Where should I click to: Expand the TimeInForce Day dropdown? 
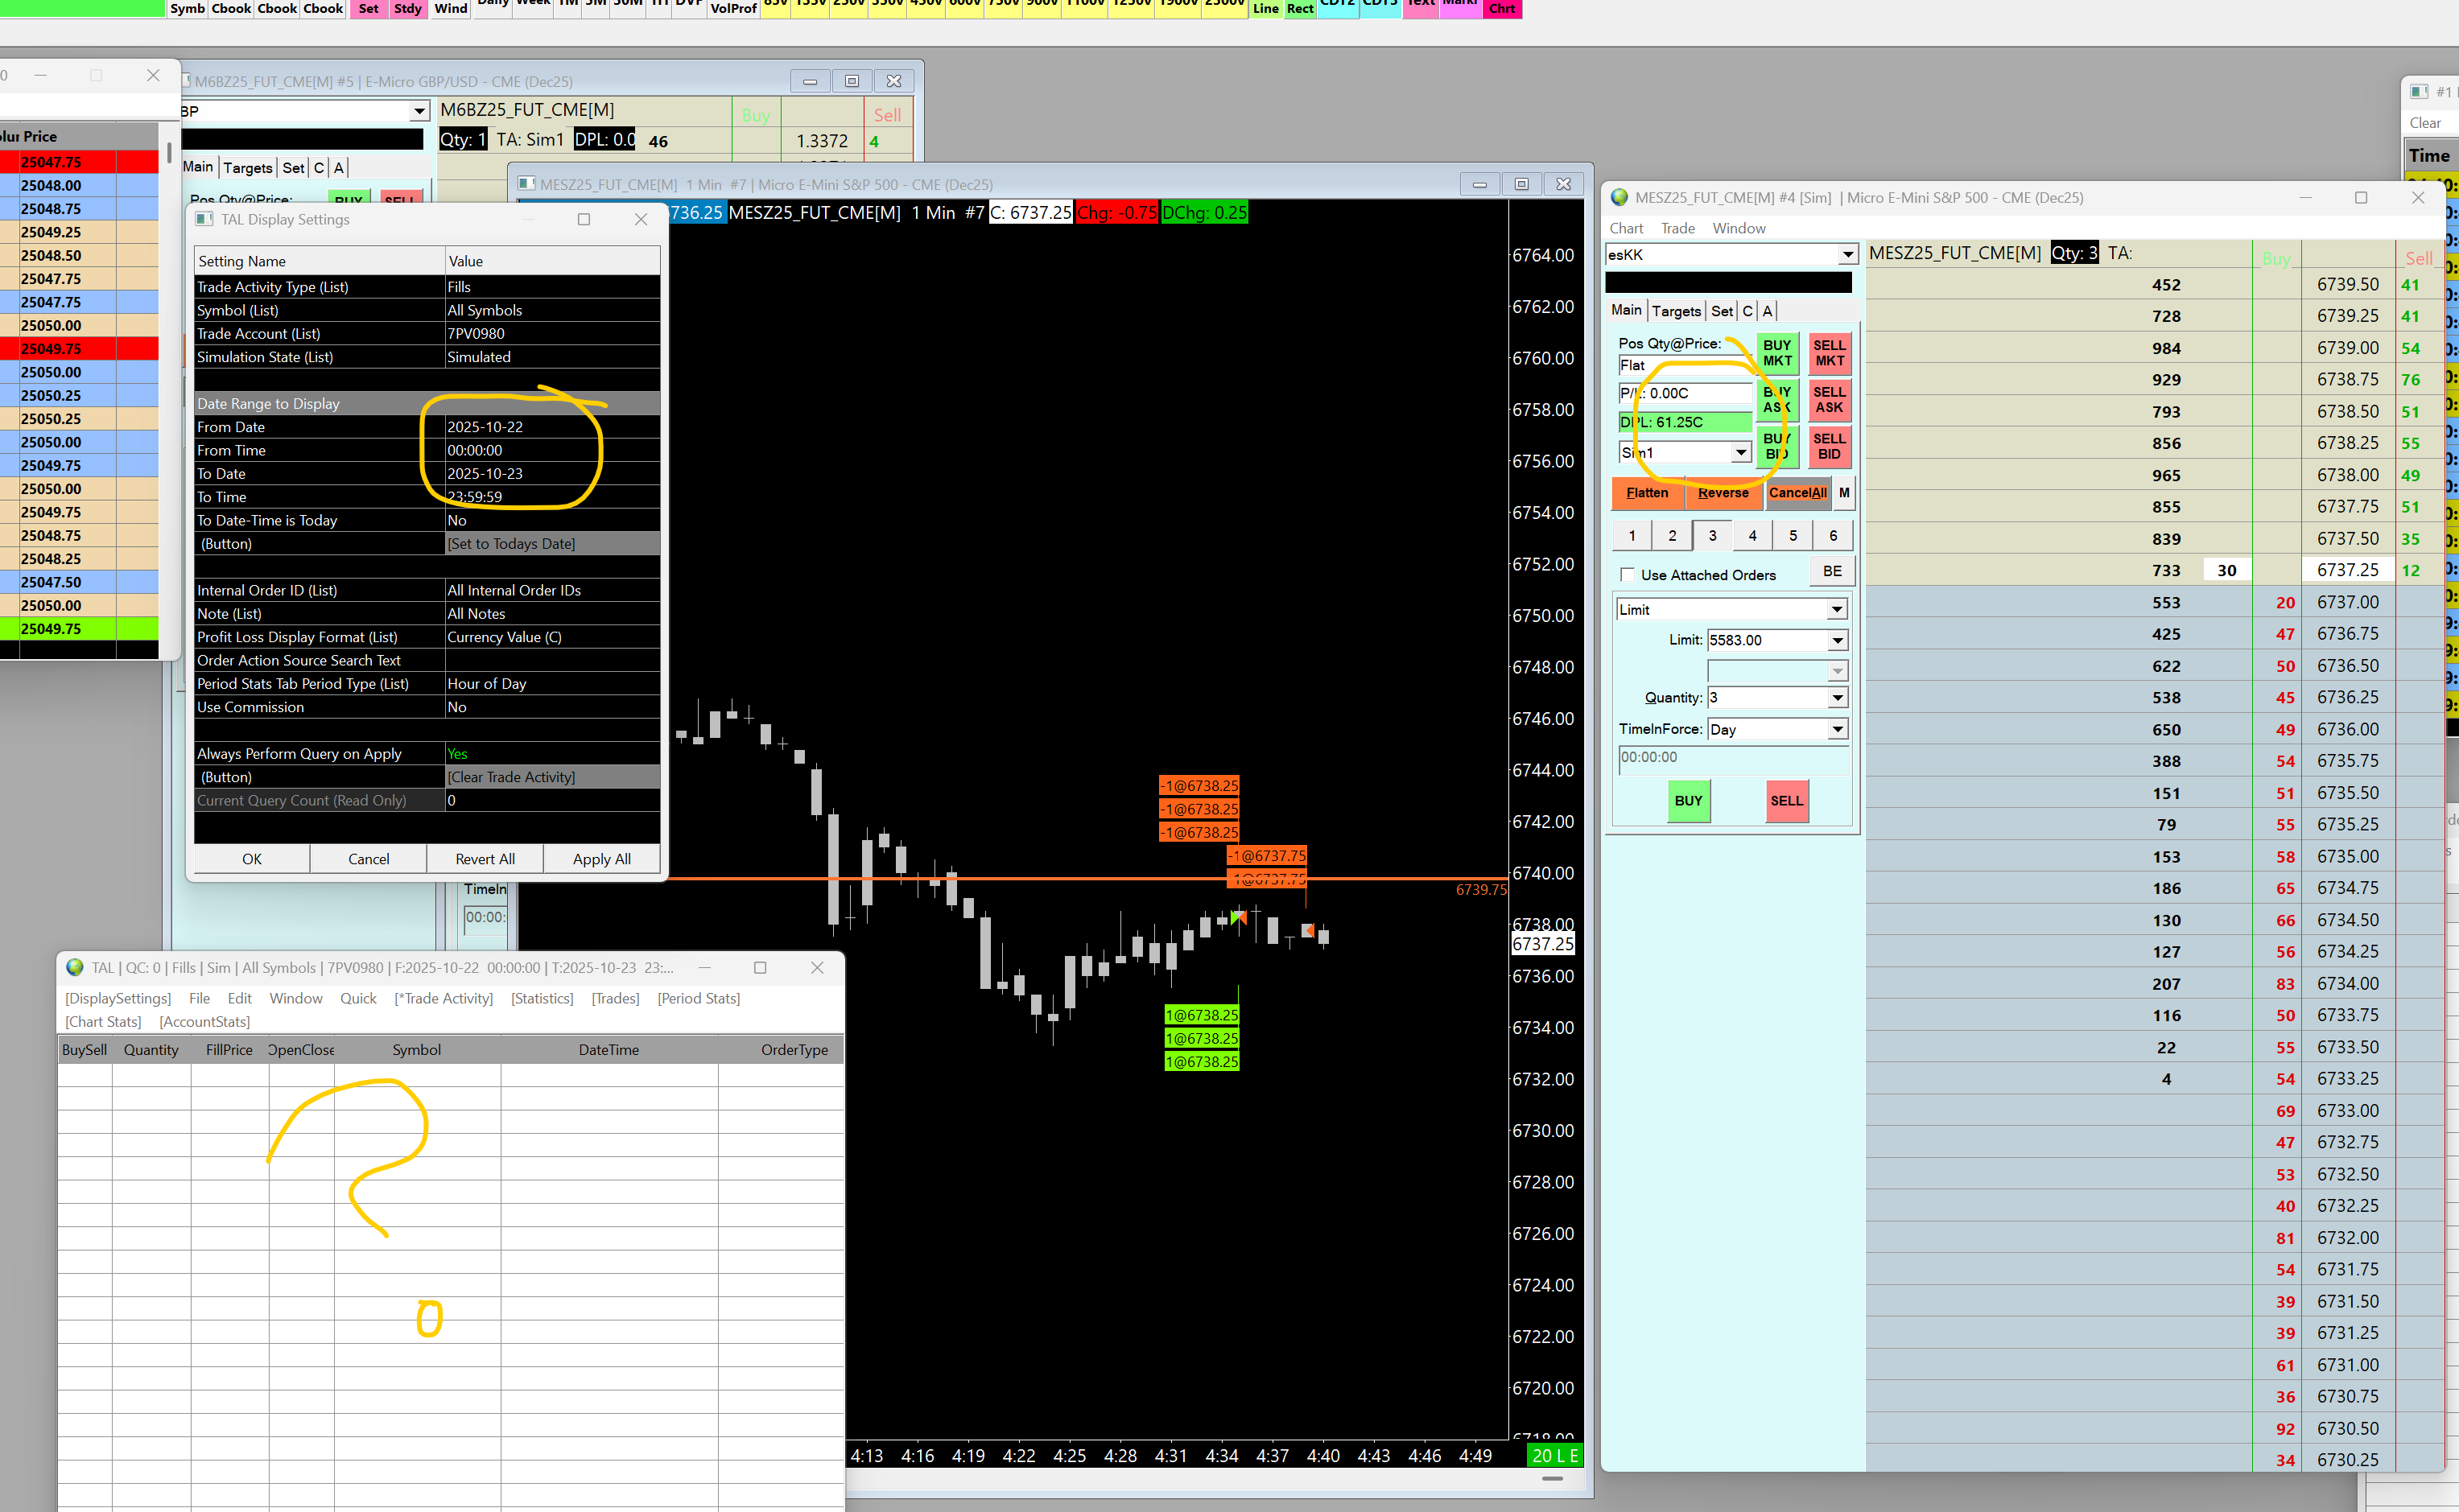1836,730
